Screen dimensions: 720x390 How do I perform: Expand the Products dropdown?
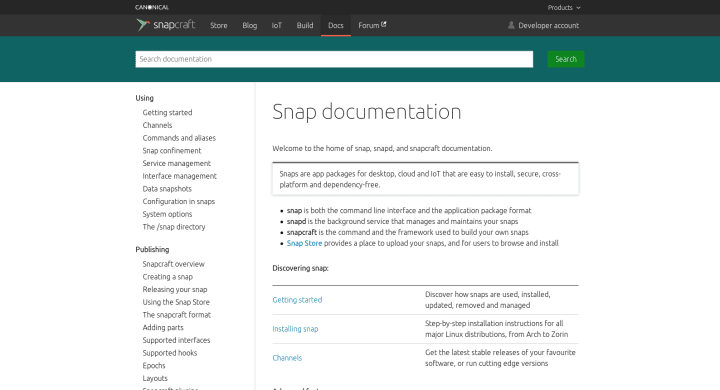564,7
